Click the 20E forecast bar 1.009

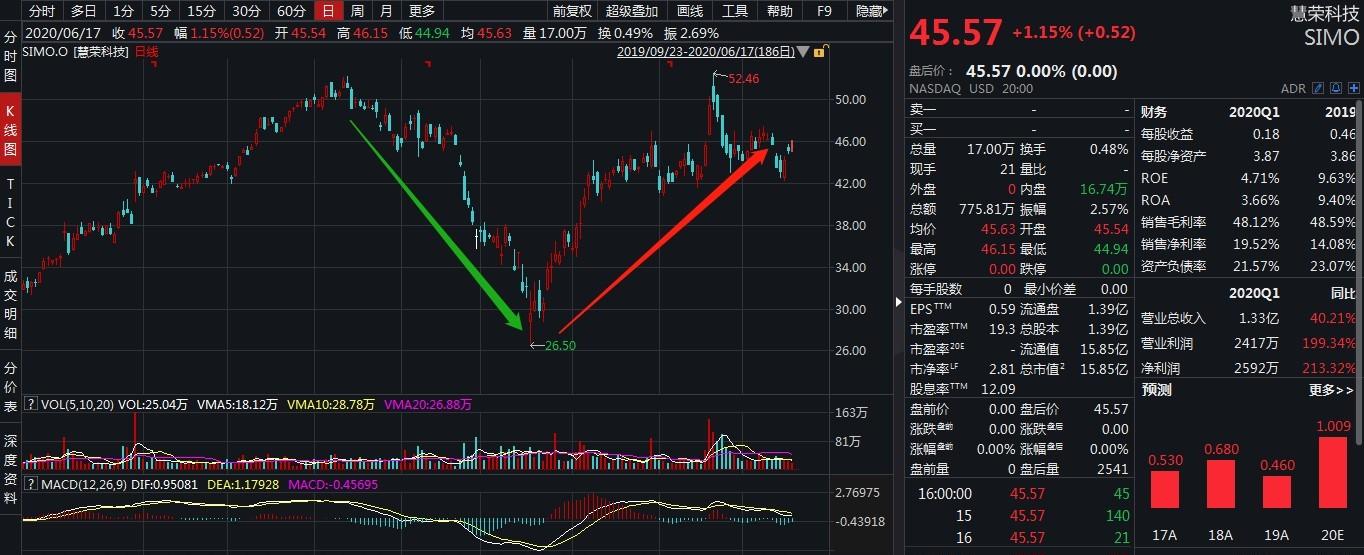1332,471
